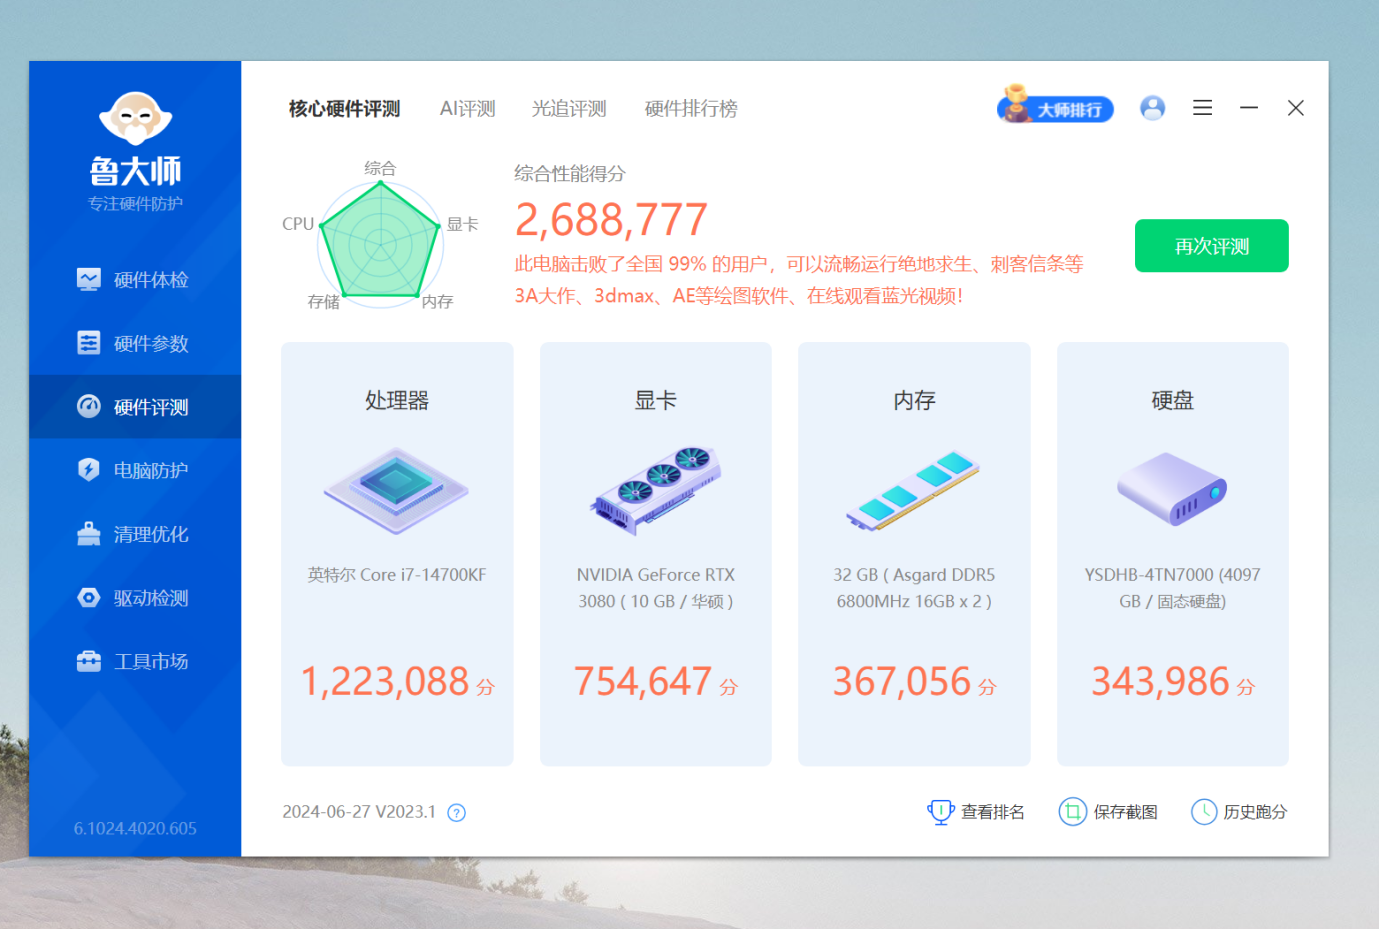1379x929 pixels.
Task: Switch to the 硬件排行榜 tab
Action: (691, 109)
